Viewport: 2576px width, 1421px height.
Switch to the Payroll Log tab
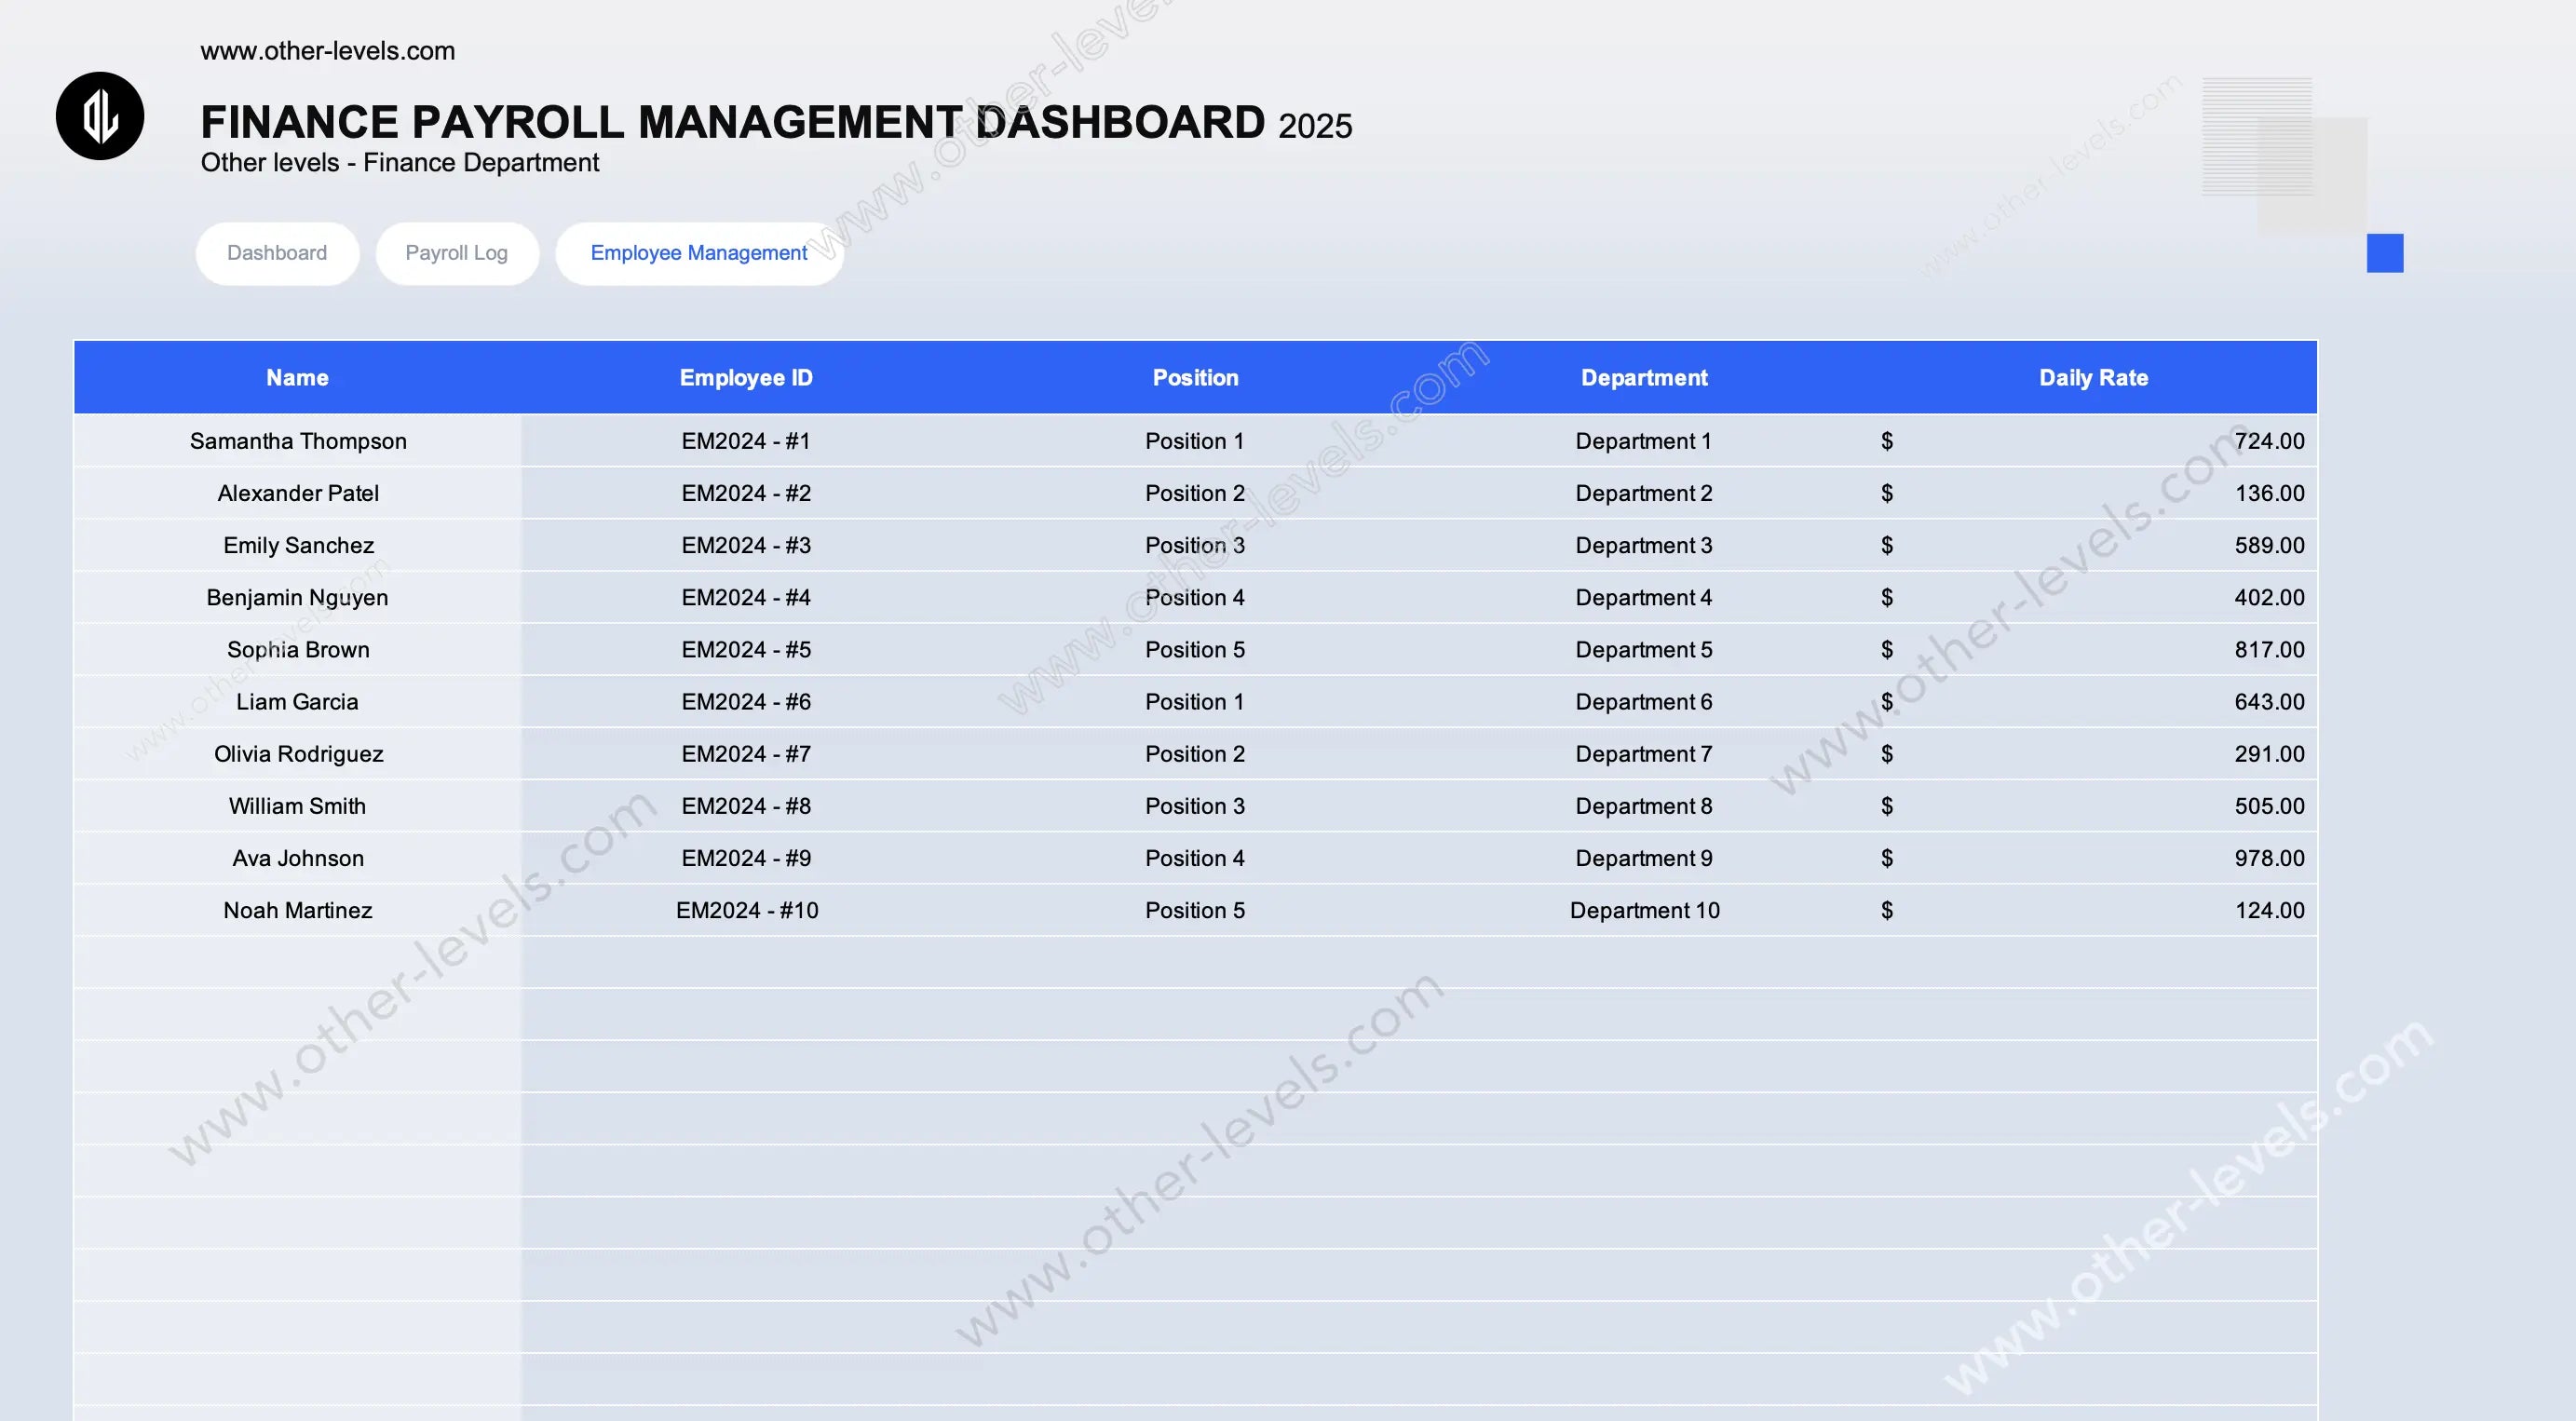[457, 253]
